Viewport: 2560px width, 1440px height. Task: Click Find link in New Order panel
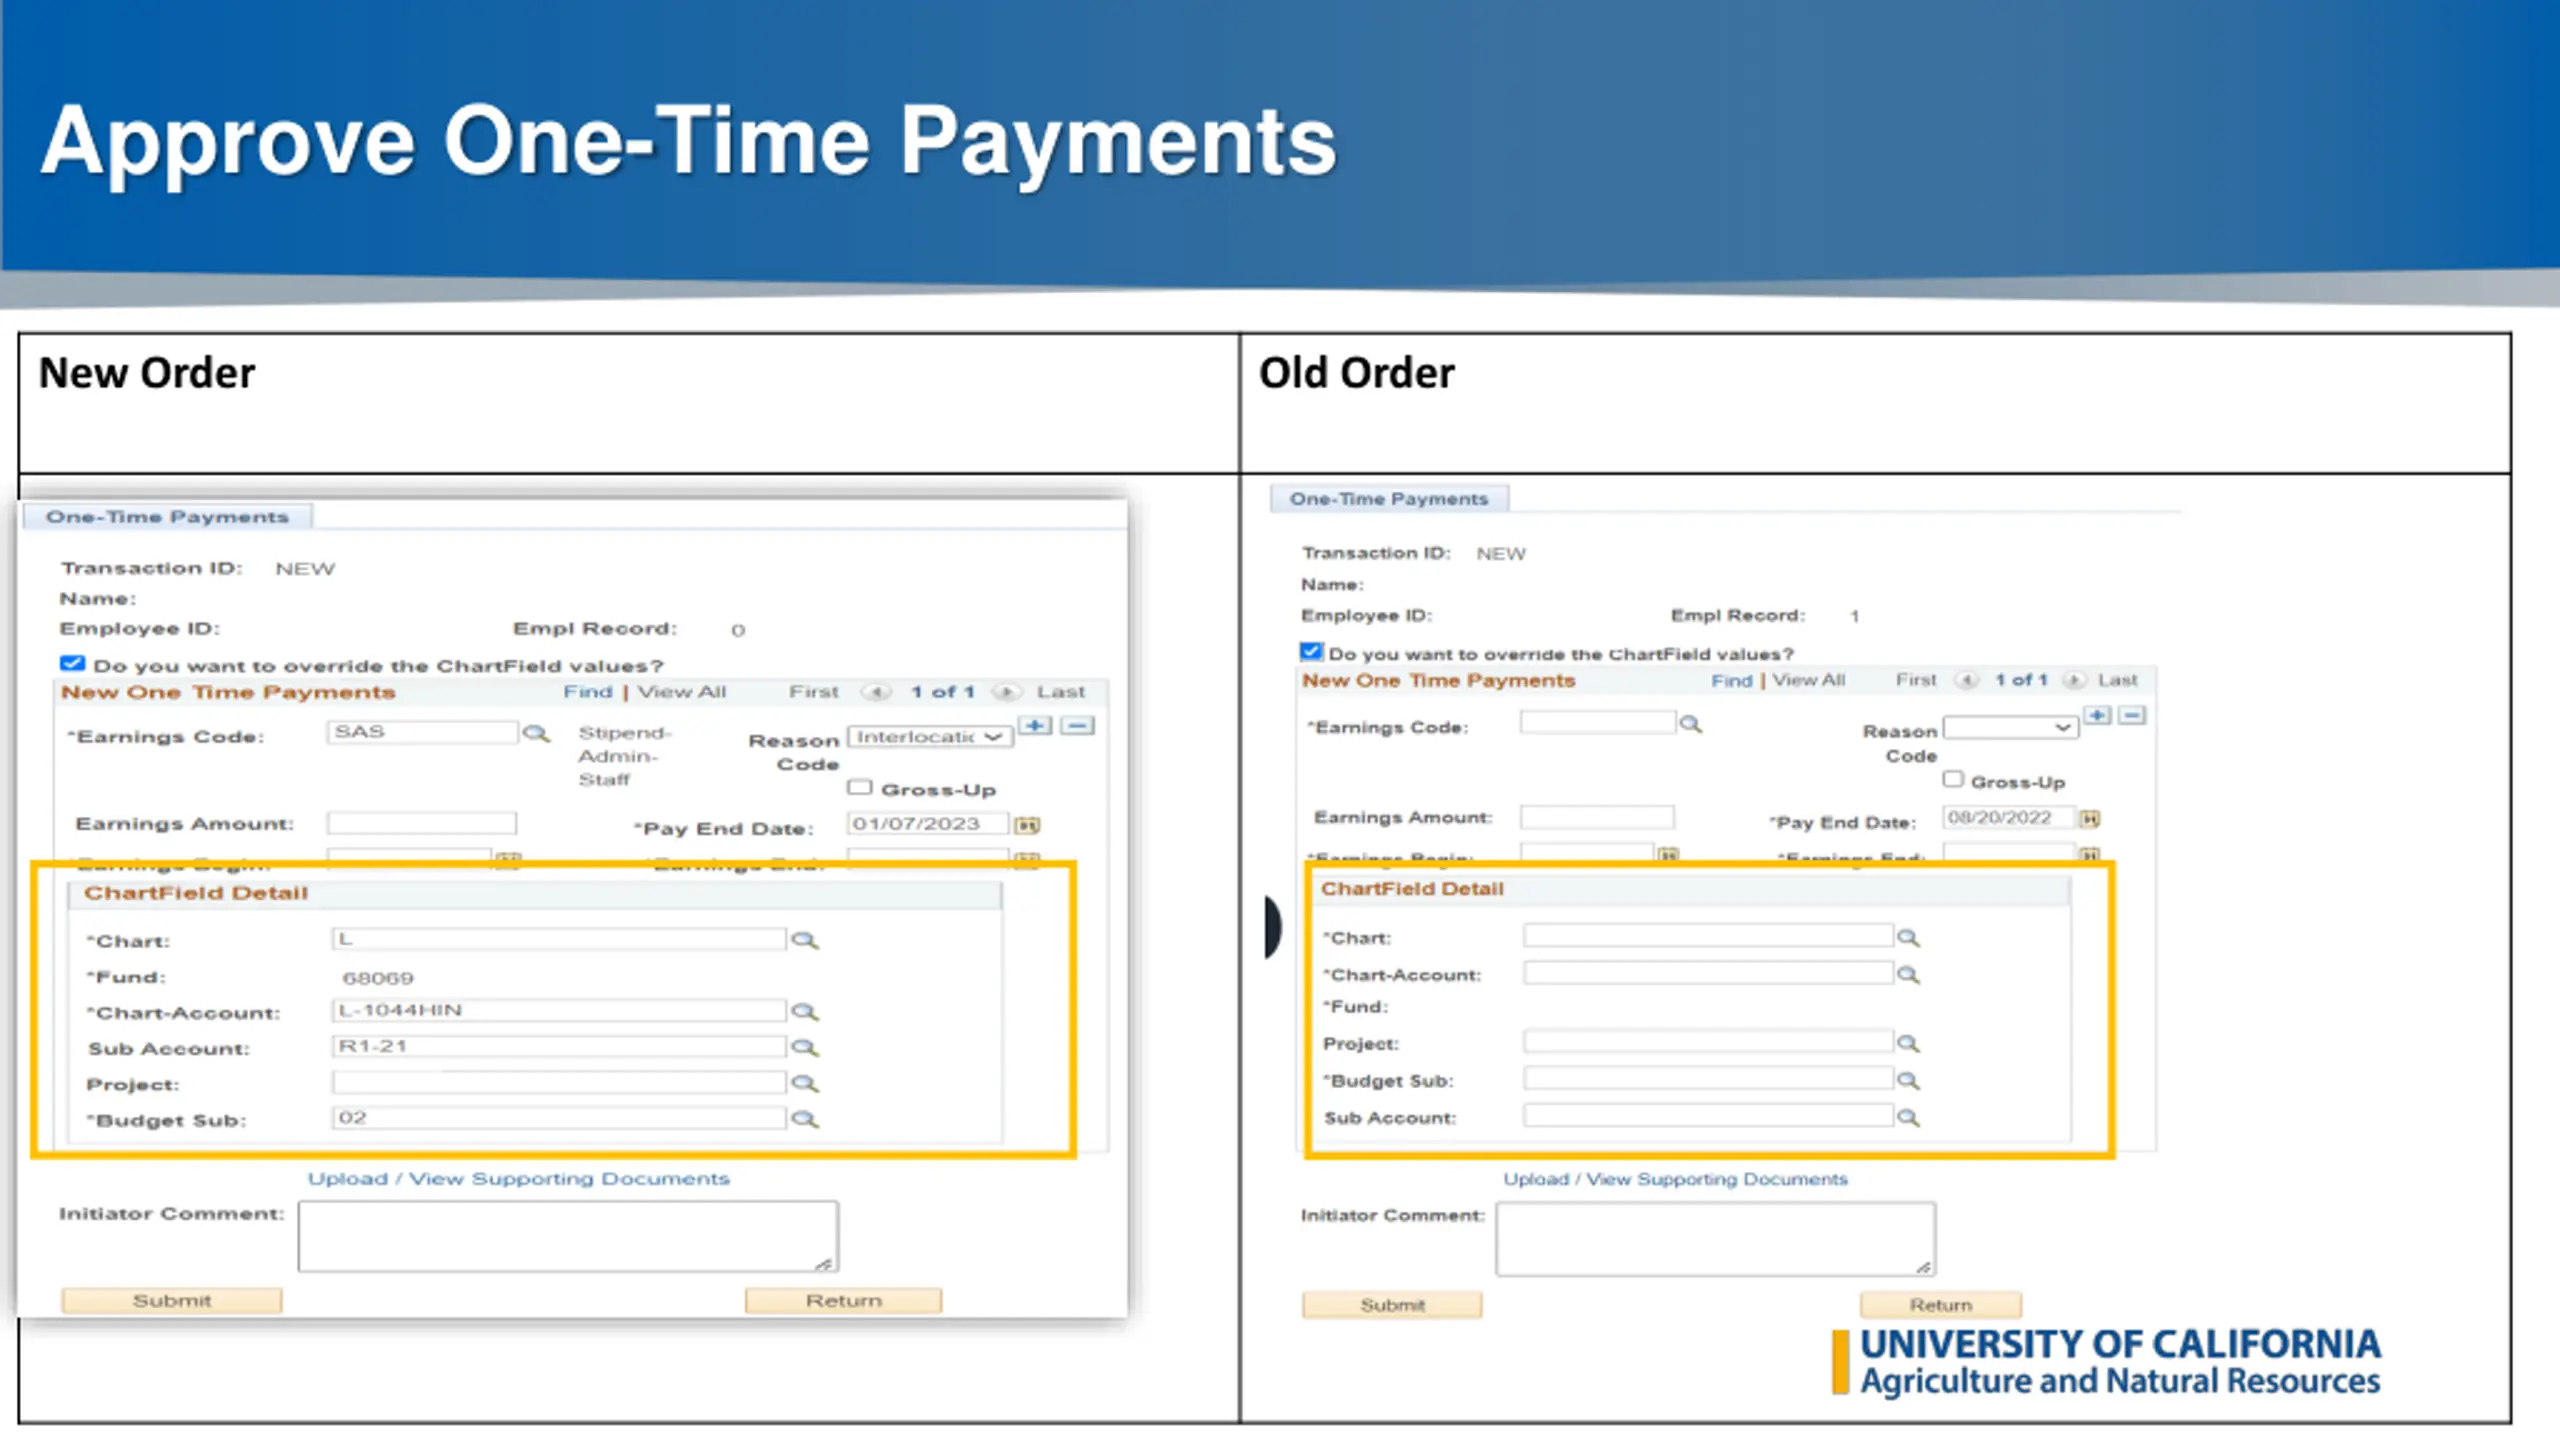(x=587, y=692)
